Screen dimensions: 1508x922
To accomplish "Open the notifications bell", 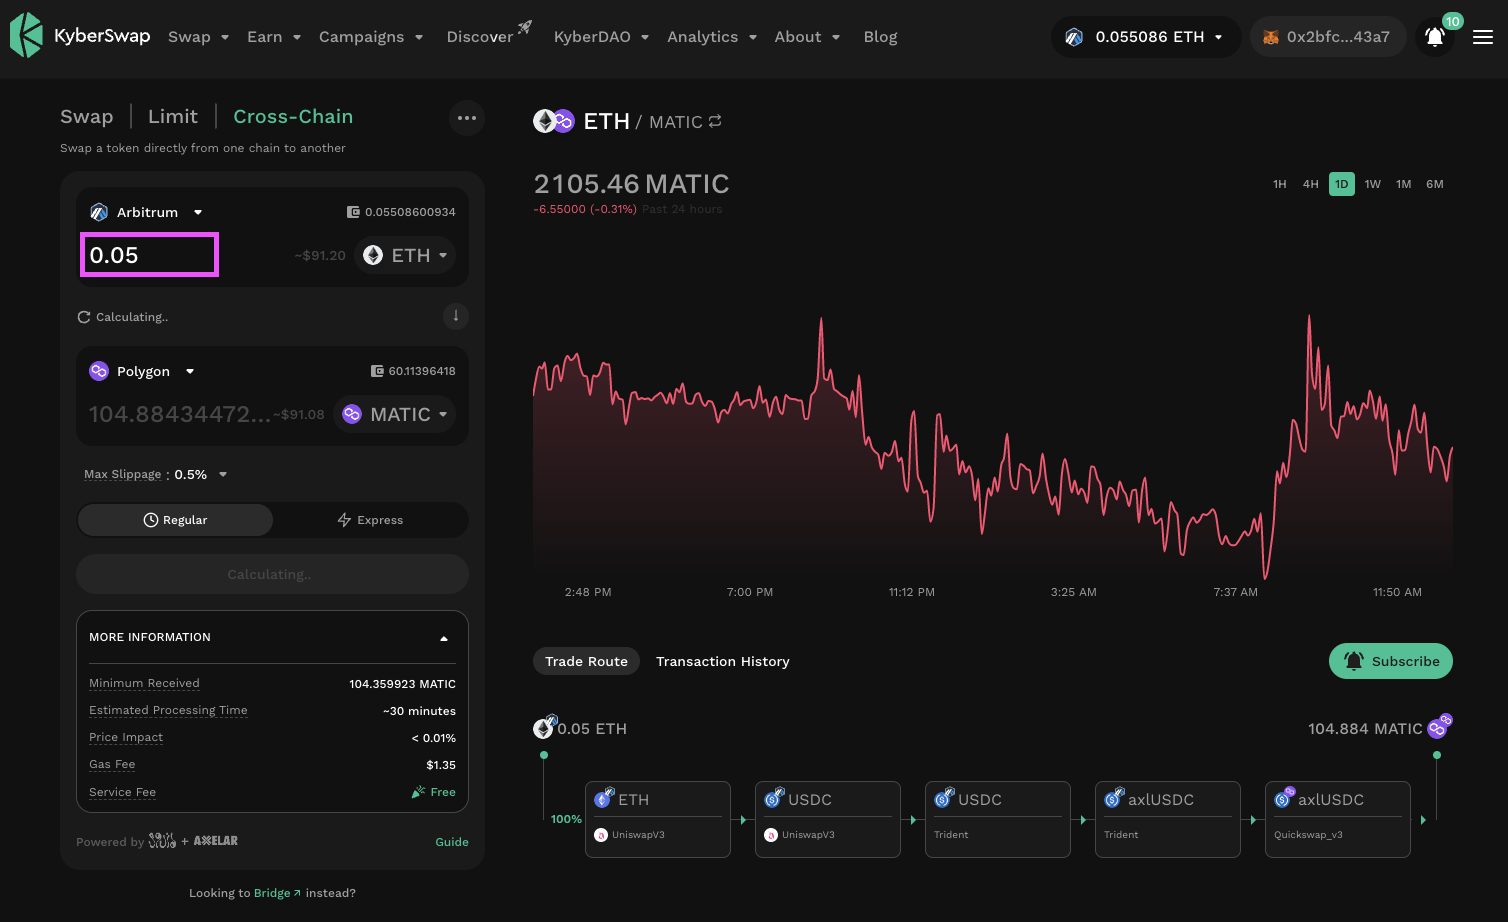I will click(1434, 37).
